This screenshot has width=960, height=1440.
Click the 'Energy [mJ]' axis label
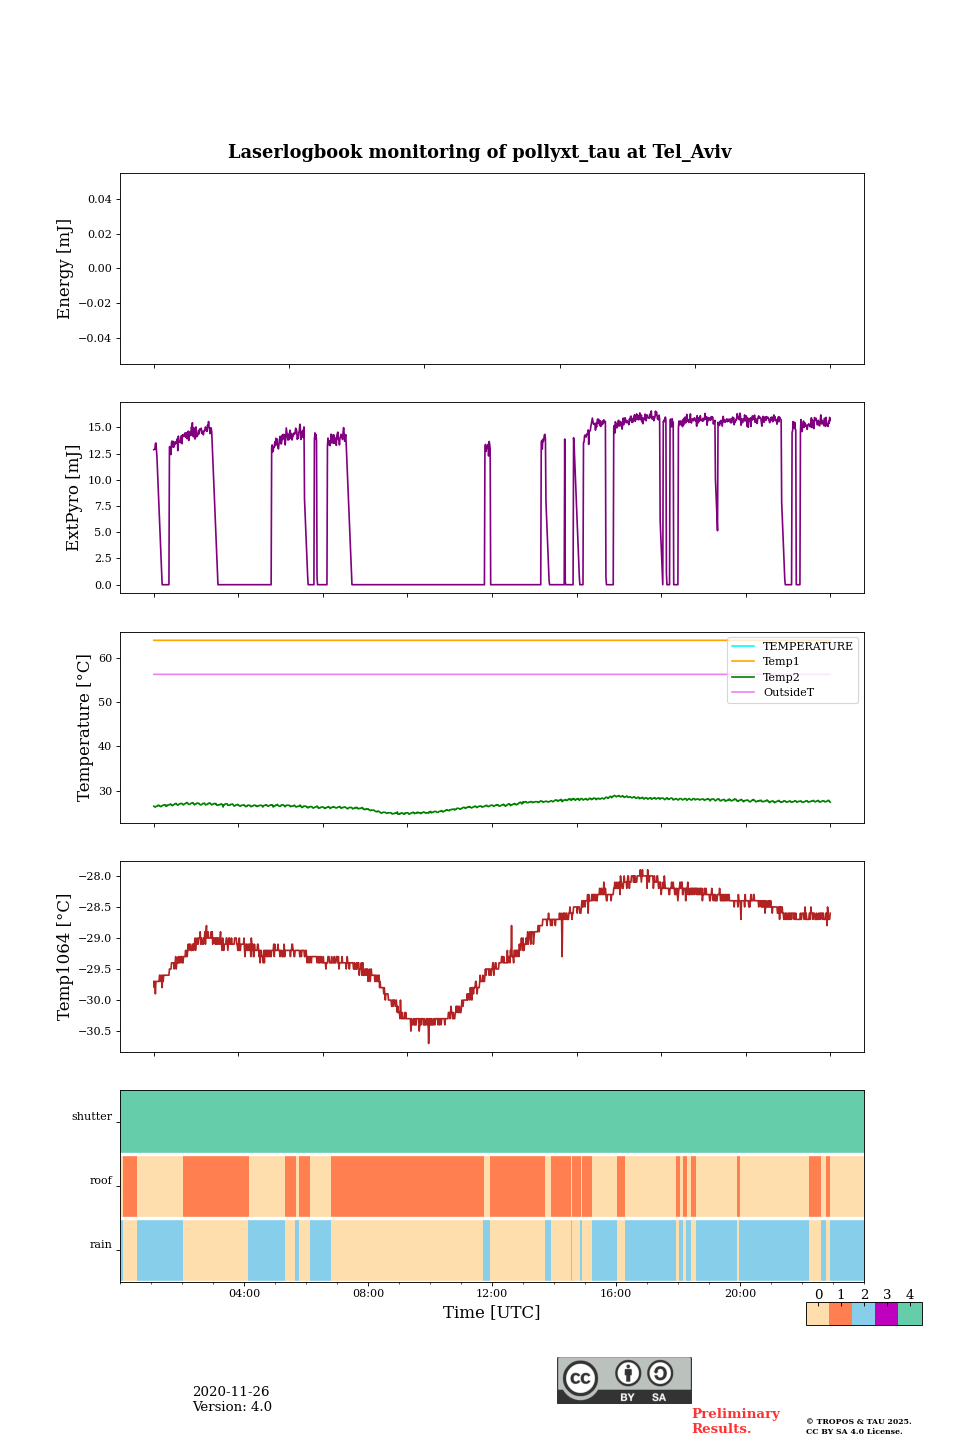[x=65, y=269]
